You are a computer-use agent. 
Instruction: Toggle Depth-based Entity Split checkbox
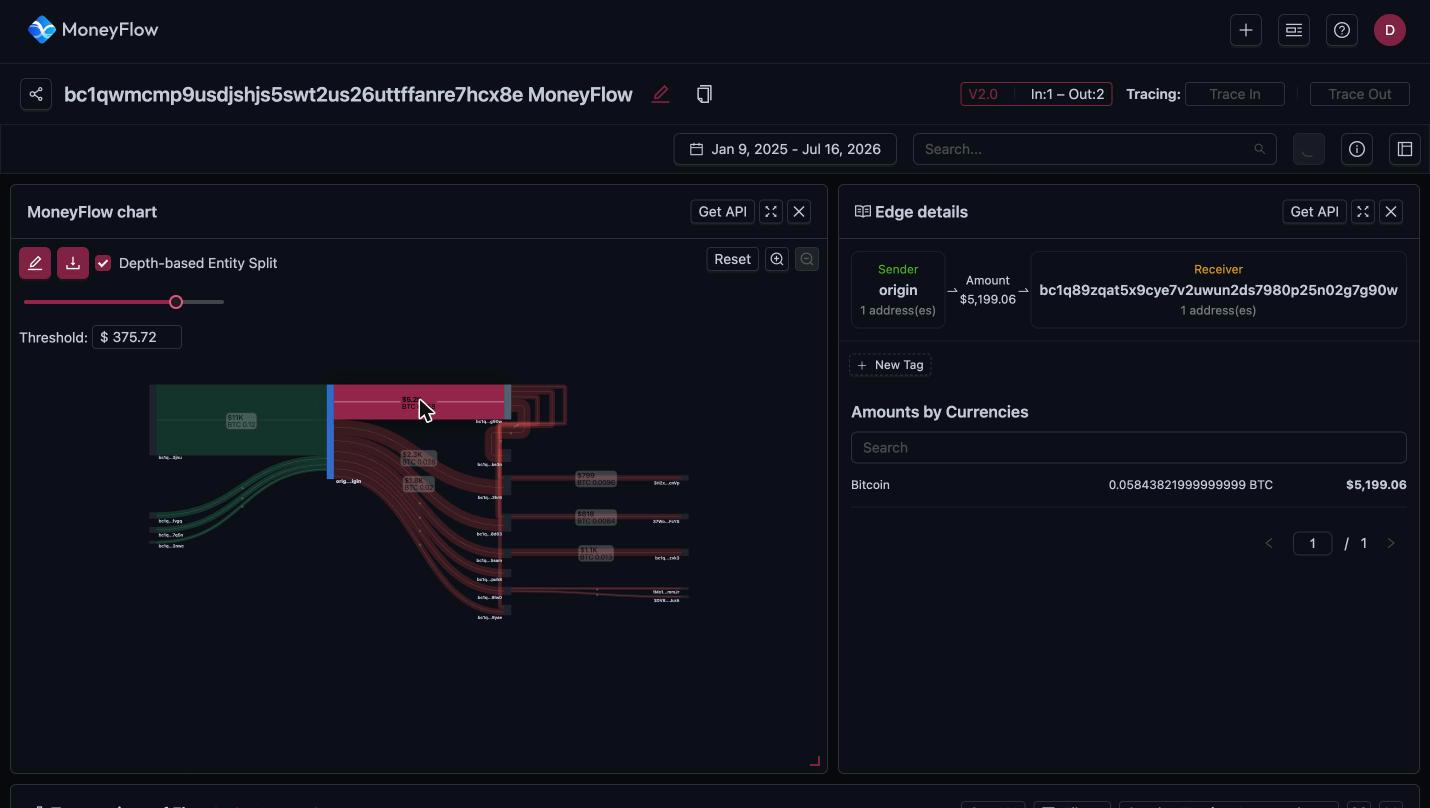click(103, 263)
